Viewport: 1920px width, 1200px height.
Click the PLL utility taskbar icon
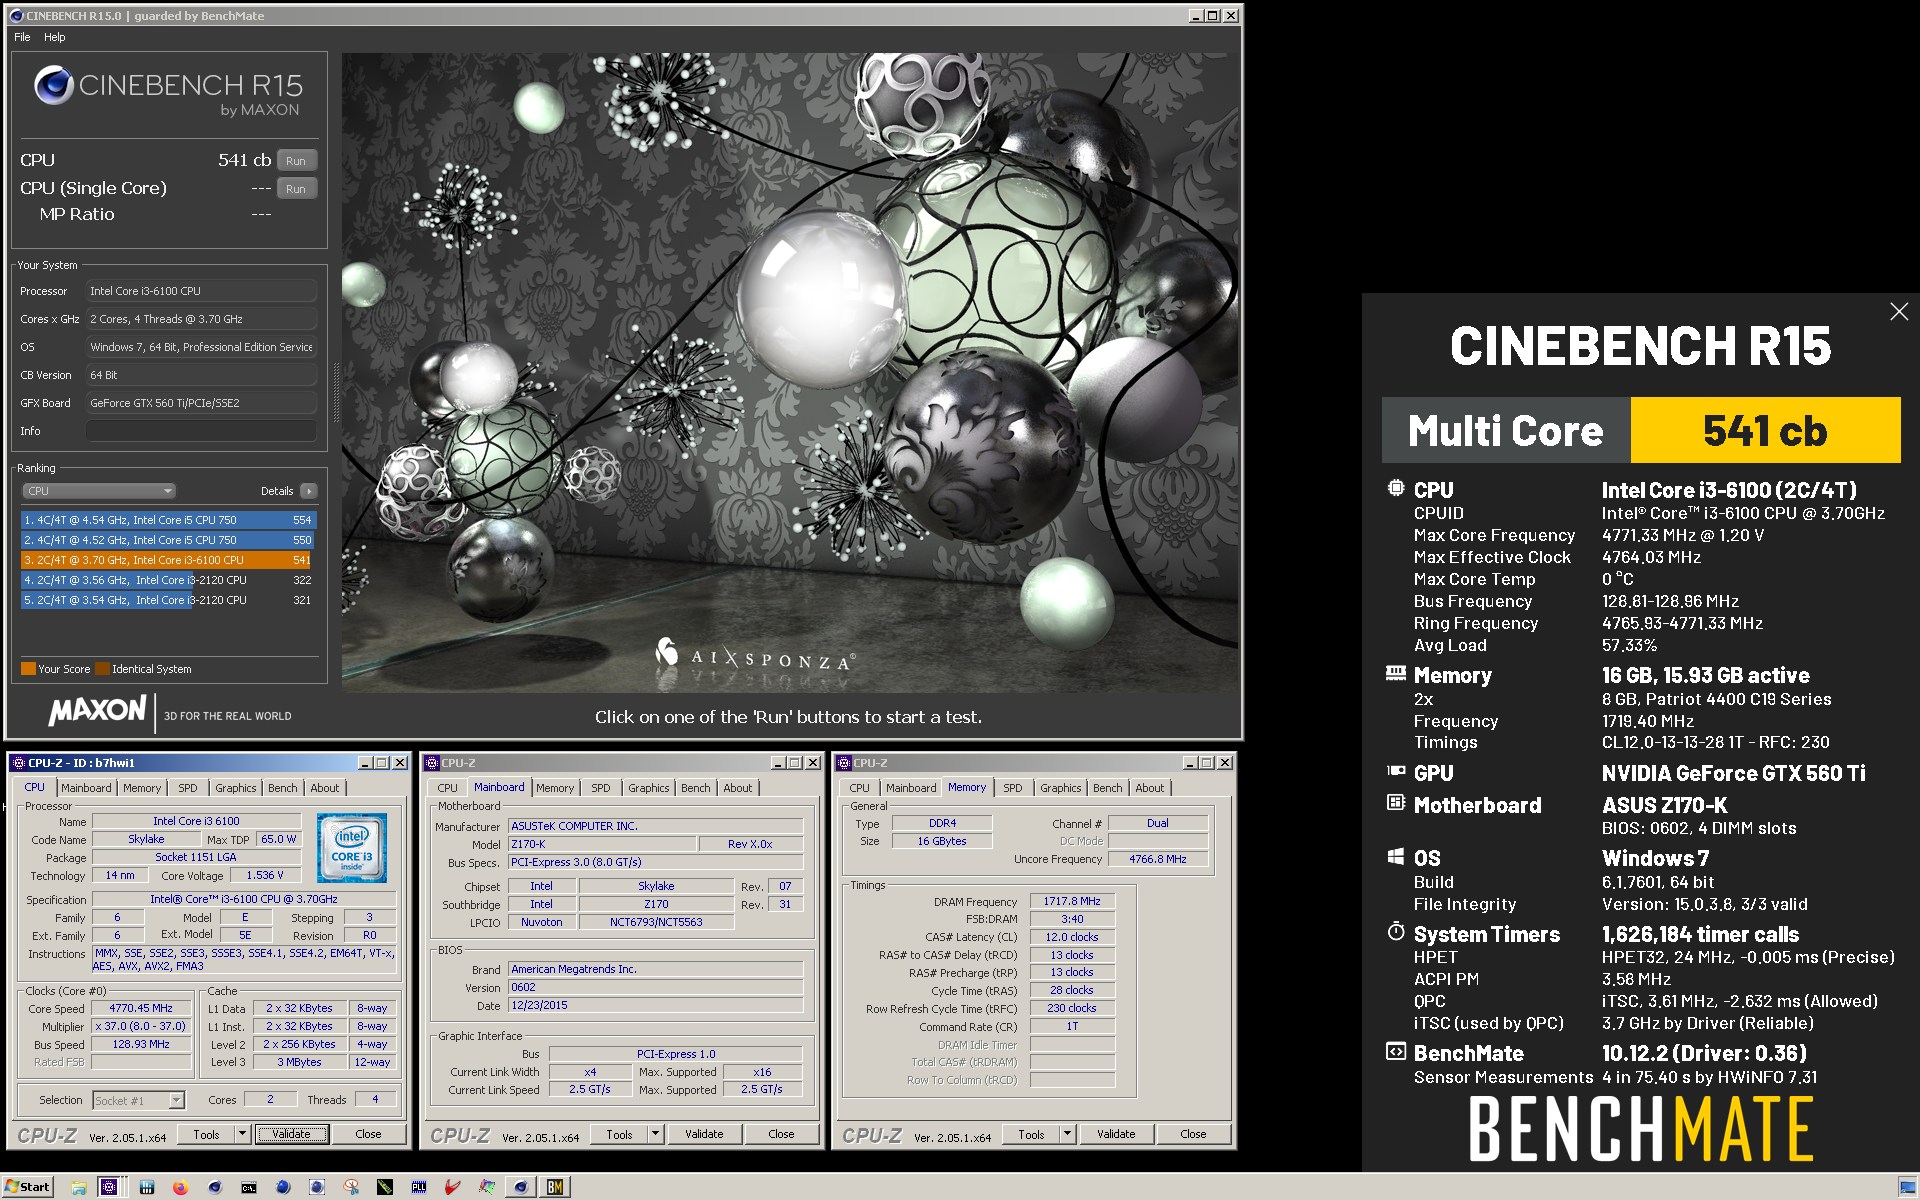(x=419, y=1187)
